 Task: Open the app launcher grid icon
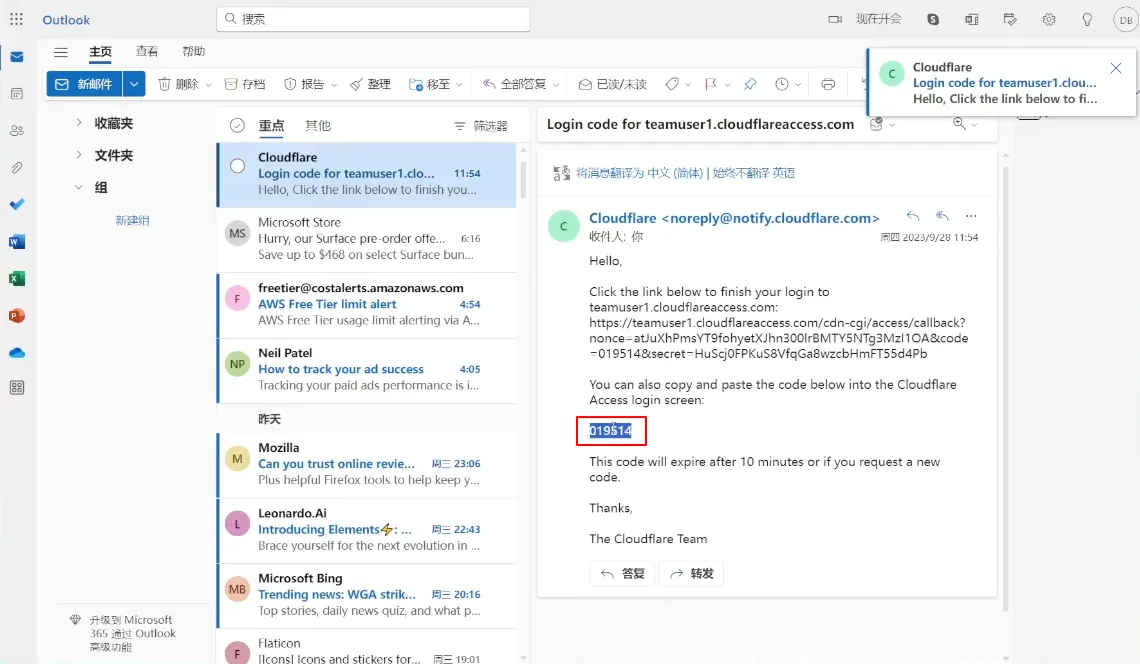pyautogui.click(x=17, y=20)
